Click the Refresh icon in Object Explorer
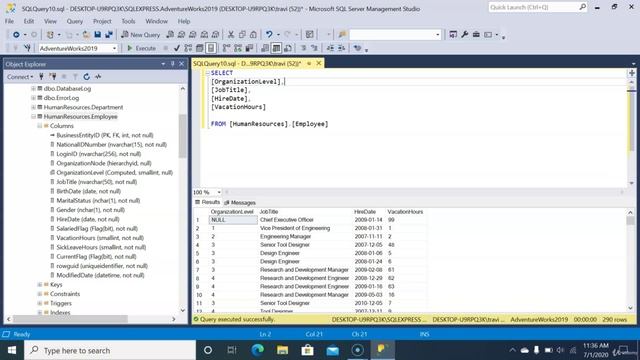This screenshot has width=640, height=360. click(x=87, y=77)
